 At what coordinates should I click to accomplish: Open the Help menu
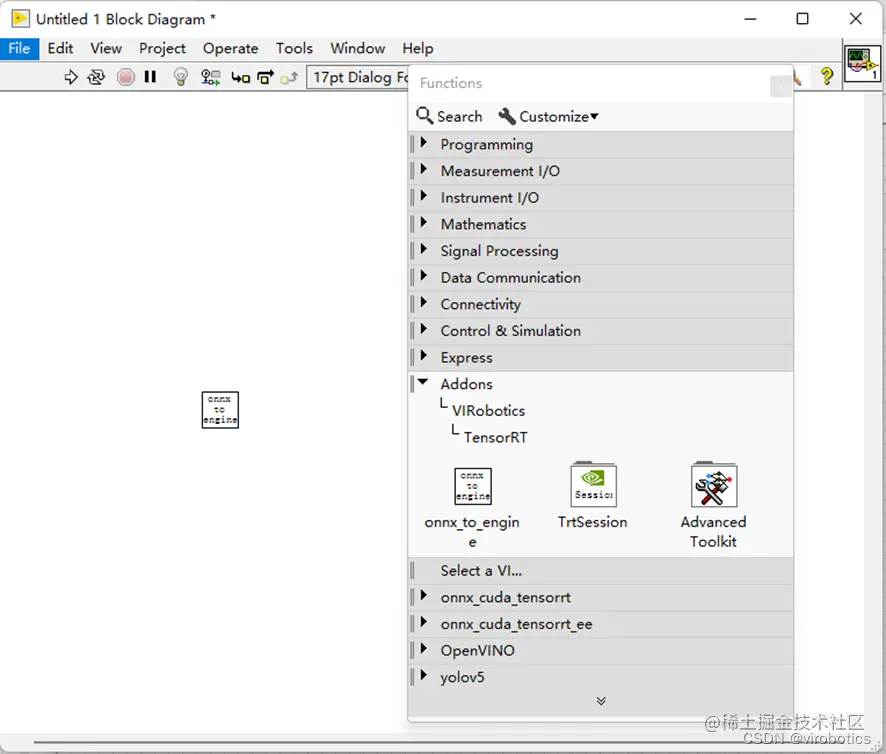click(418, 49)
